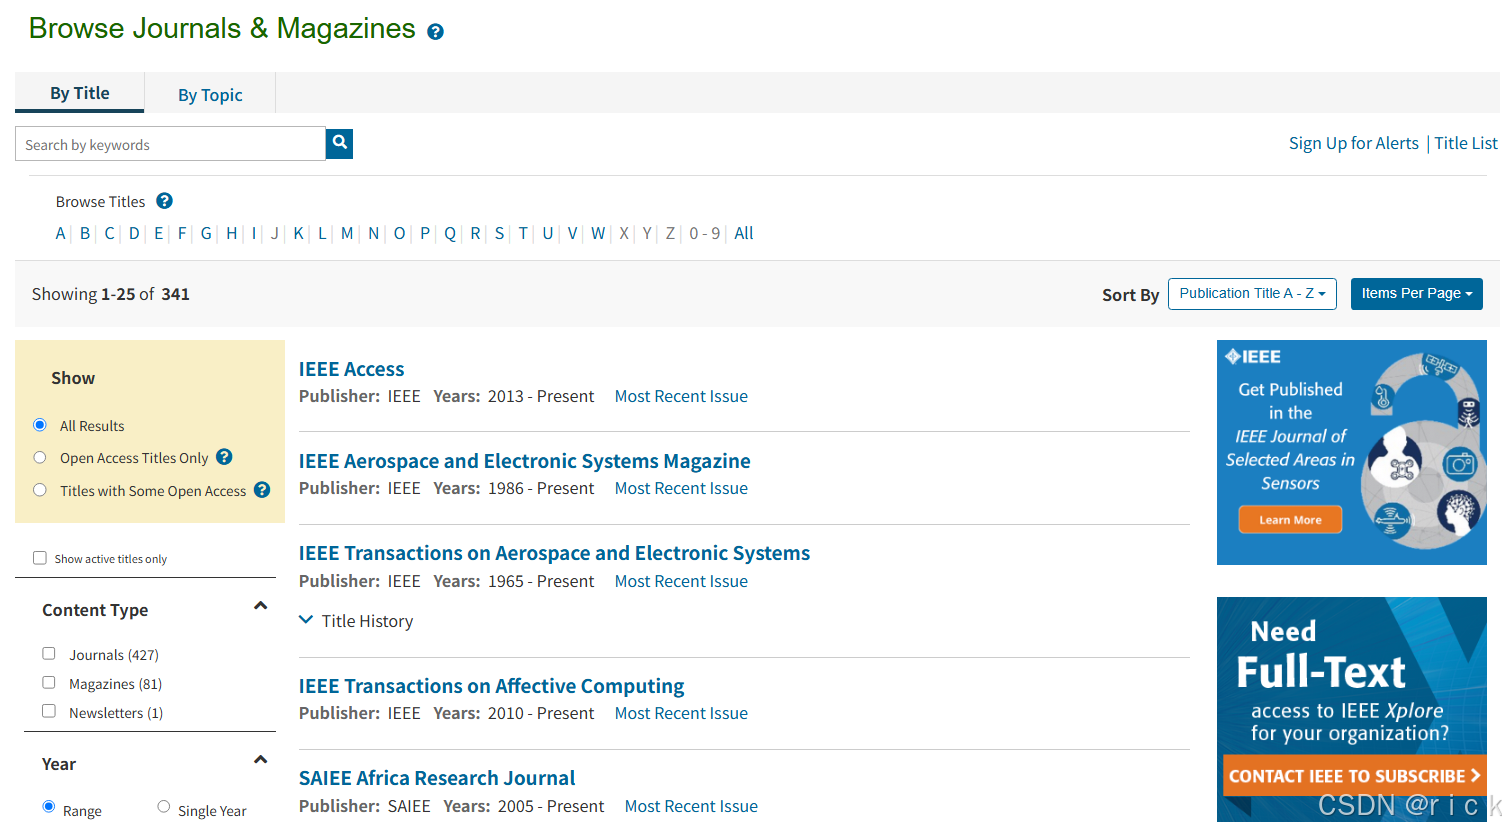Open the Title List link
The width and height of the screenshot is (1506, 832).
(x=1466, y=143)
